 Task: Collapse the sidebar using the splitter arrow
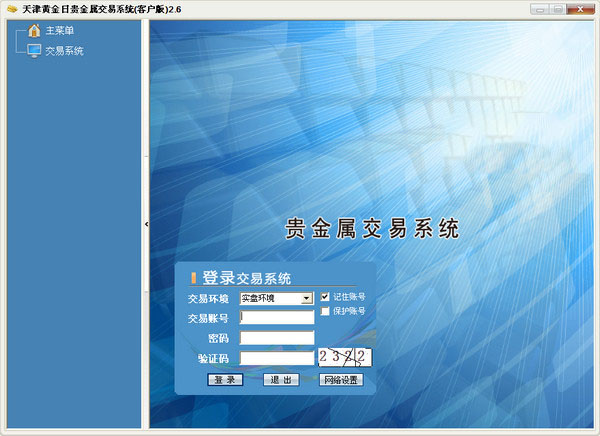(x=146, y=224)
